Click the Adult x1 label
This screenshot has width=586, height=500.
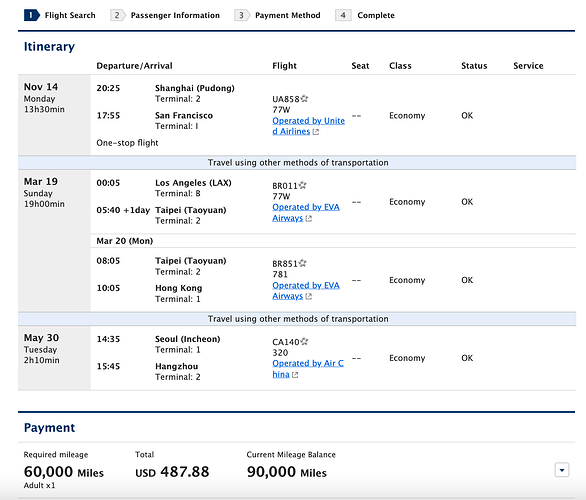[x=39, y=485]
